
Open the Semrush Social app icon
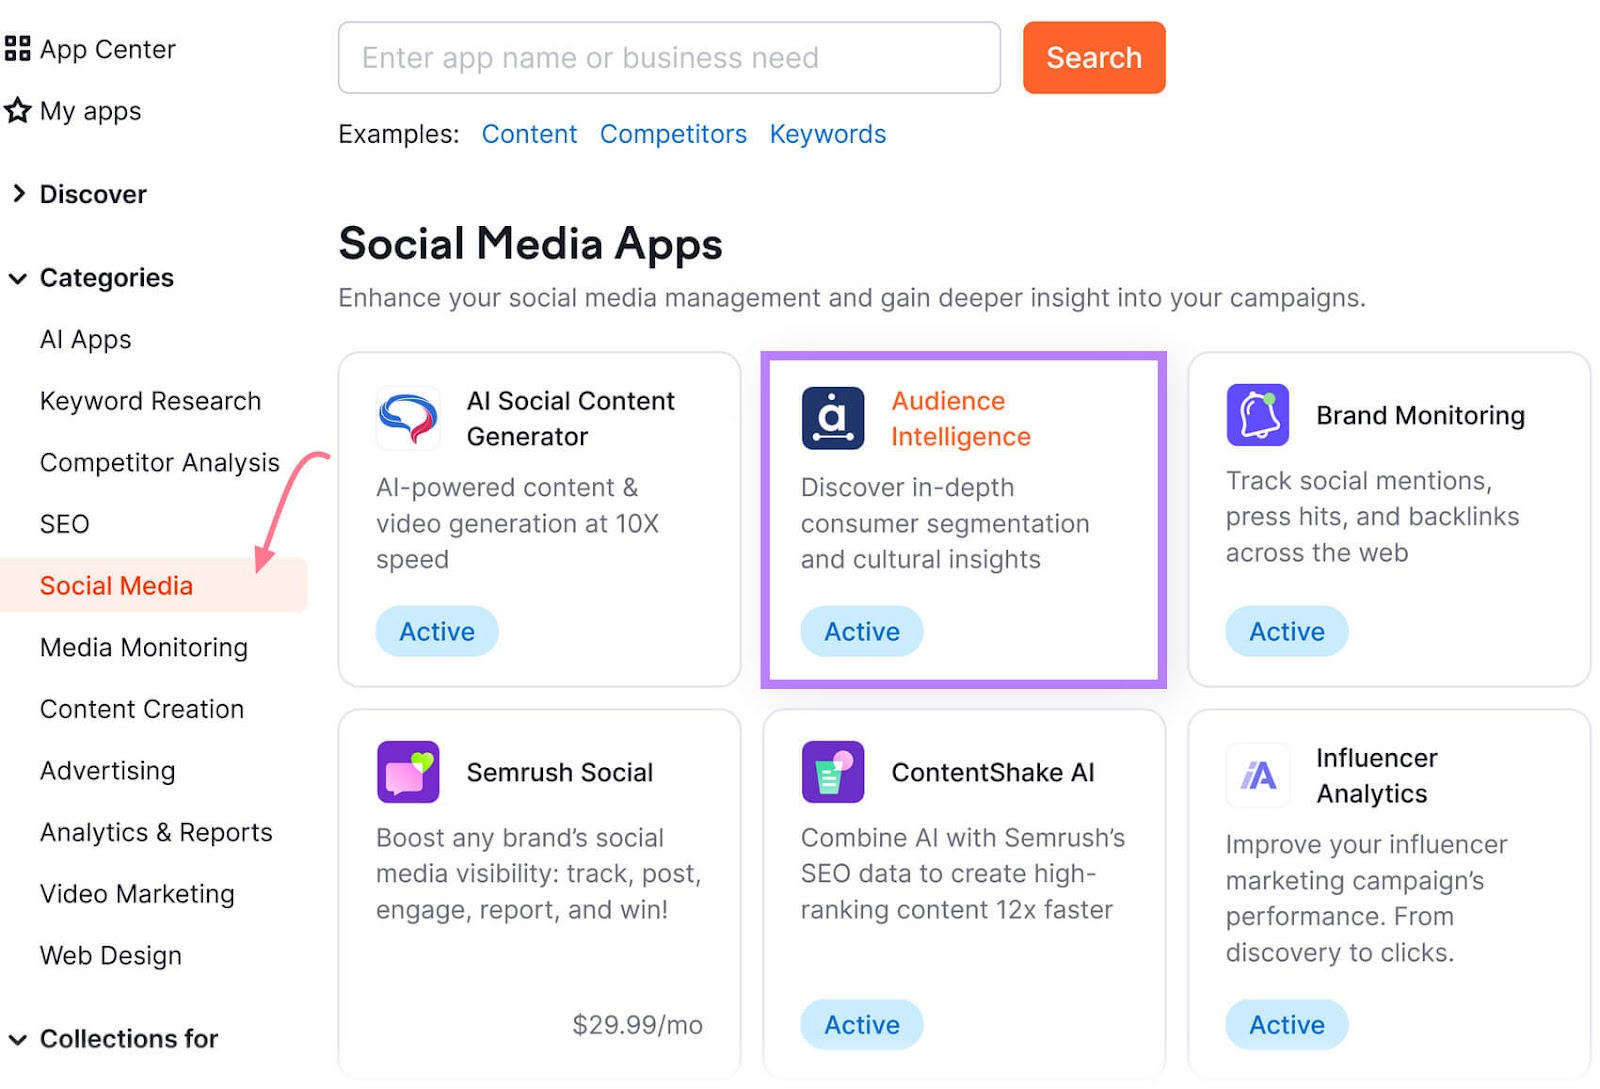[406, 772]
